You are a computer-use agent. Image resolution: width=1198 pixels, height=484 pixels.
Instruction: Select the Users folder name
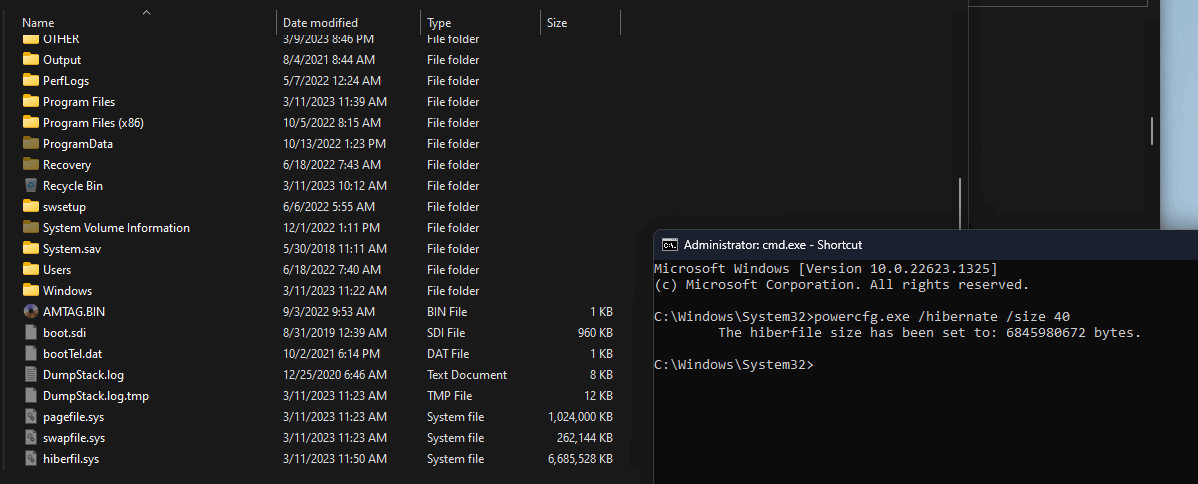57,270
